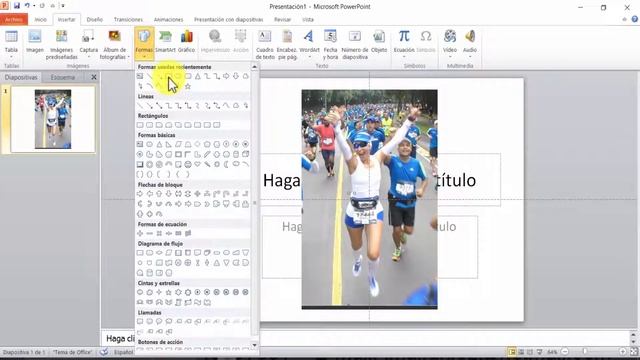Switch to slide sorter view in the status bar
This screenshot has height=360, width=640.
(x=521, y=351)
